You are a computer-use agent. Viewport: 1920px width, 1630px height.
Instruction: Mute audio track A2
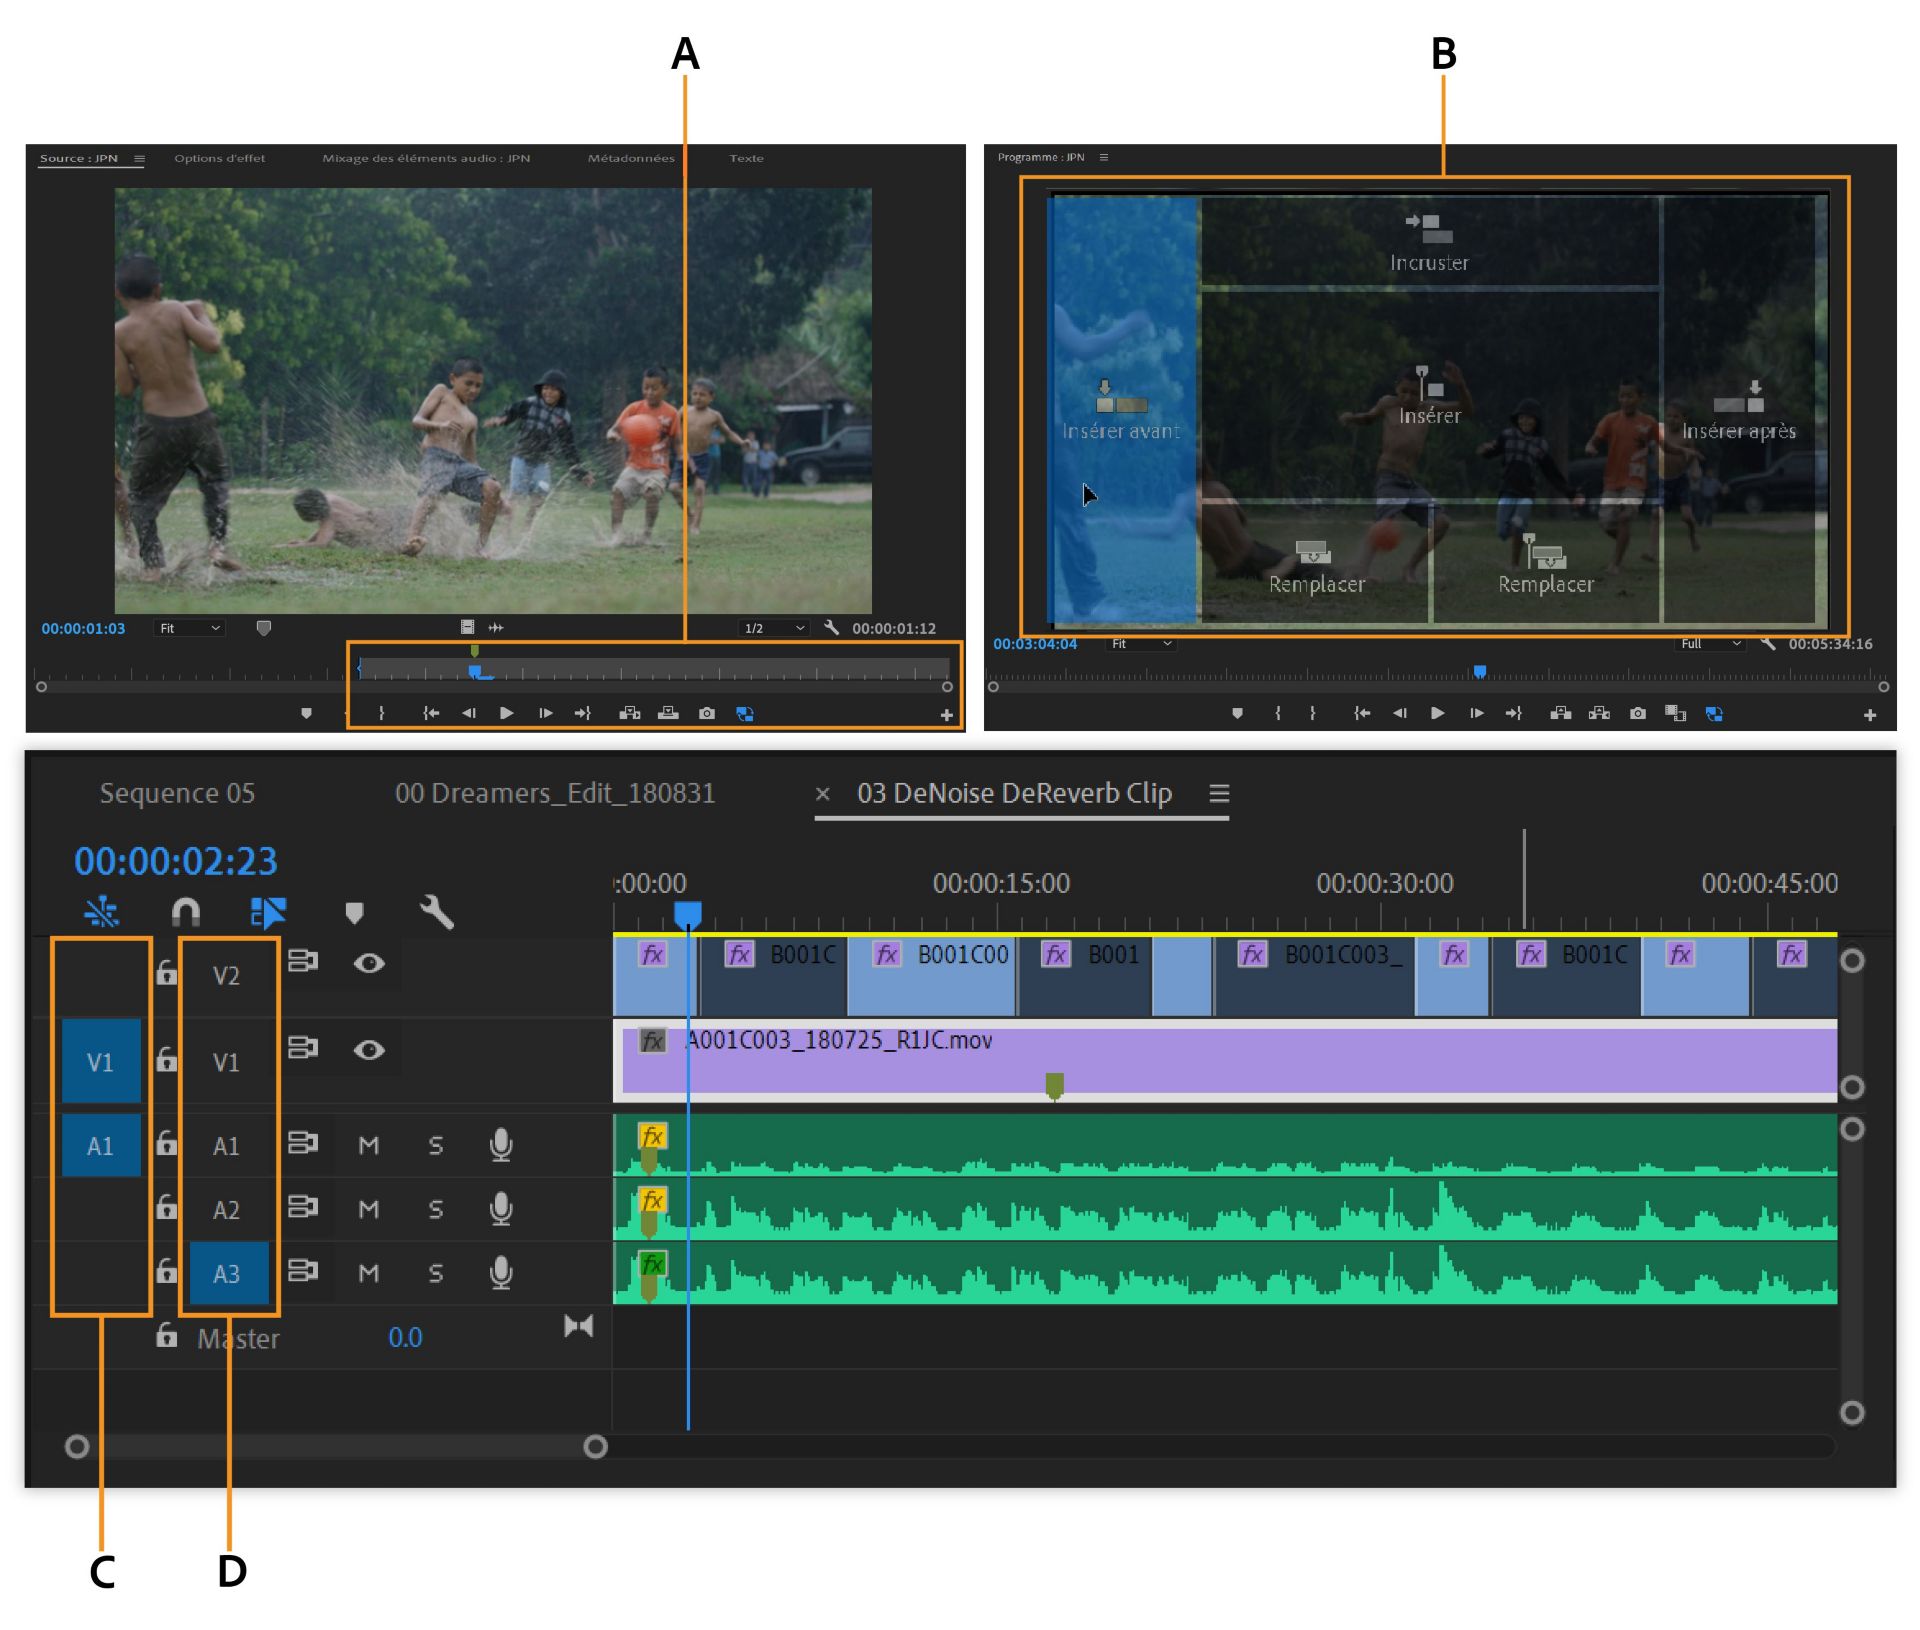tap(369, 1209)
